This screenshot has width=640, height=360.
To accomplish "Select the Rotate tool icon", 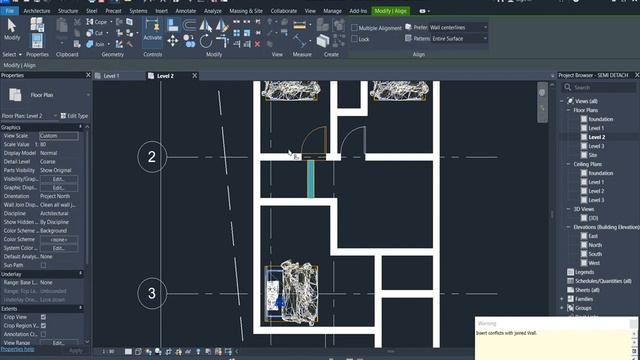I will tap(205, 41).
